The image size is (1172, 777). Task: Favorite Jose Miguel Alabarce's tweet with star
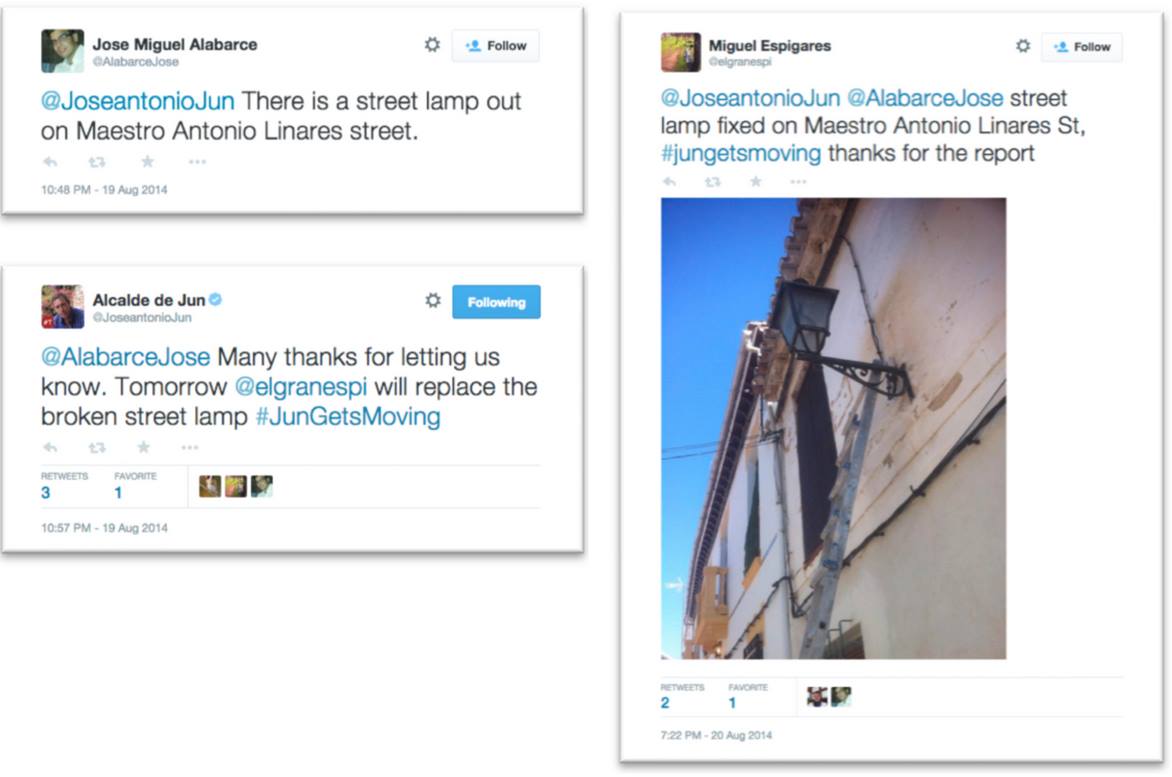coord(147,161)
